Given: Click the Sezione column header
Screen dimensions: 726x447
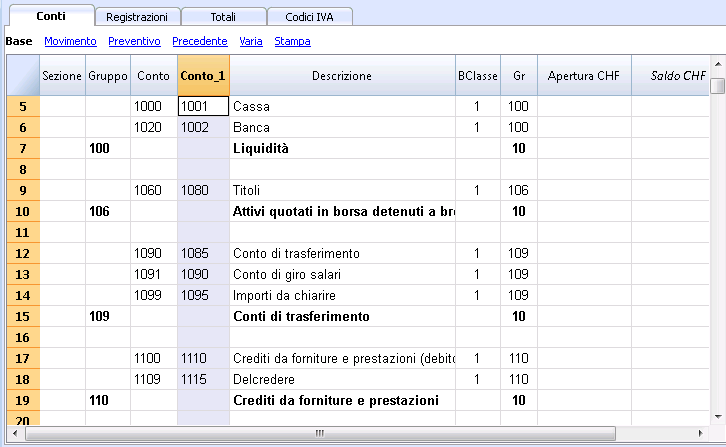Looking at the screenshot, I should (62, 76).
